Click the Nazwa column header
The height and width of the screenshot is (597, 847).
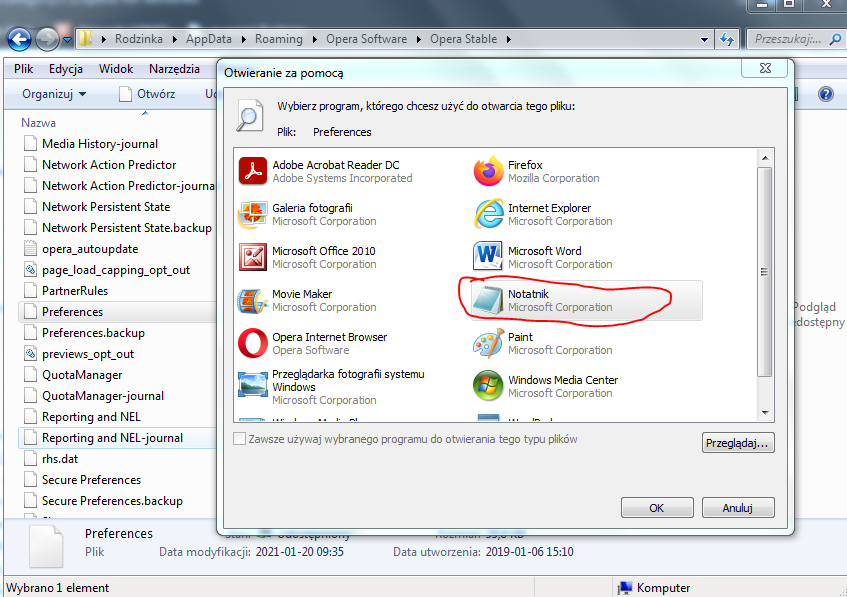coord(38,123)
